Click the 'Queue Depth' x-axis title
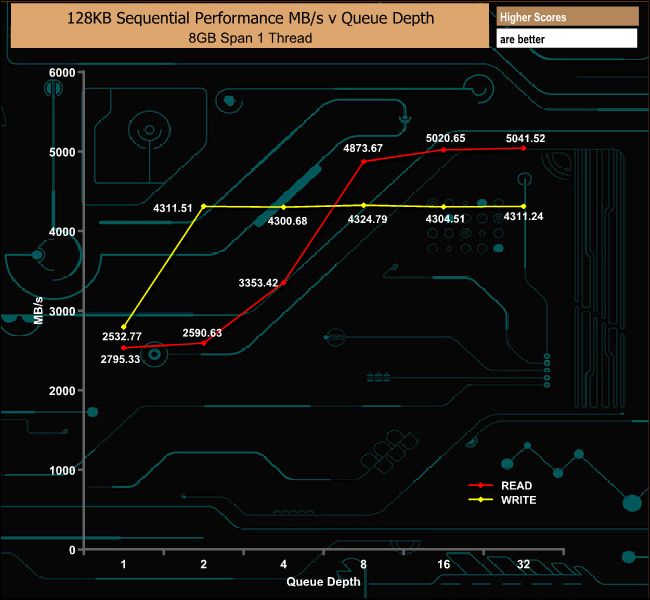This screenshot has height=600, width=650. (323, 582)
